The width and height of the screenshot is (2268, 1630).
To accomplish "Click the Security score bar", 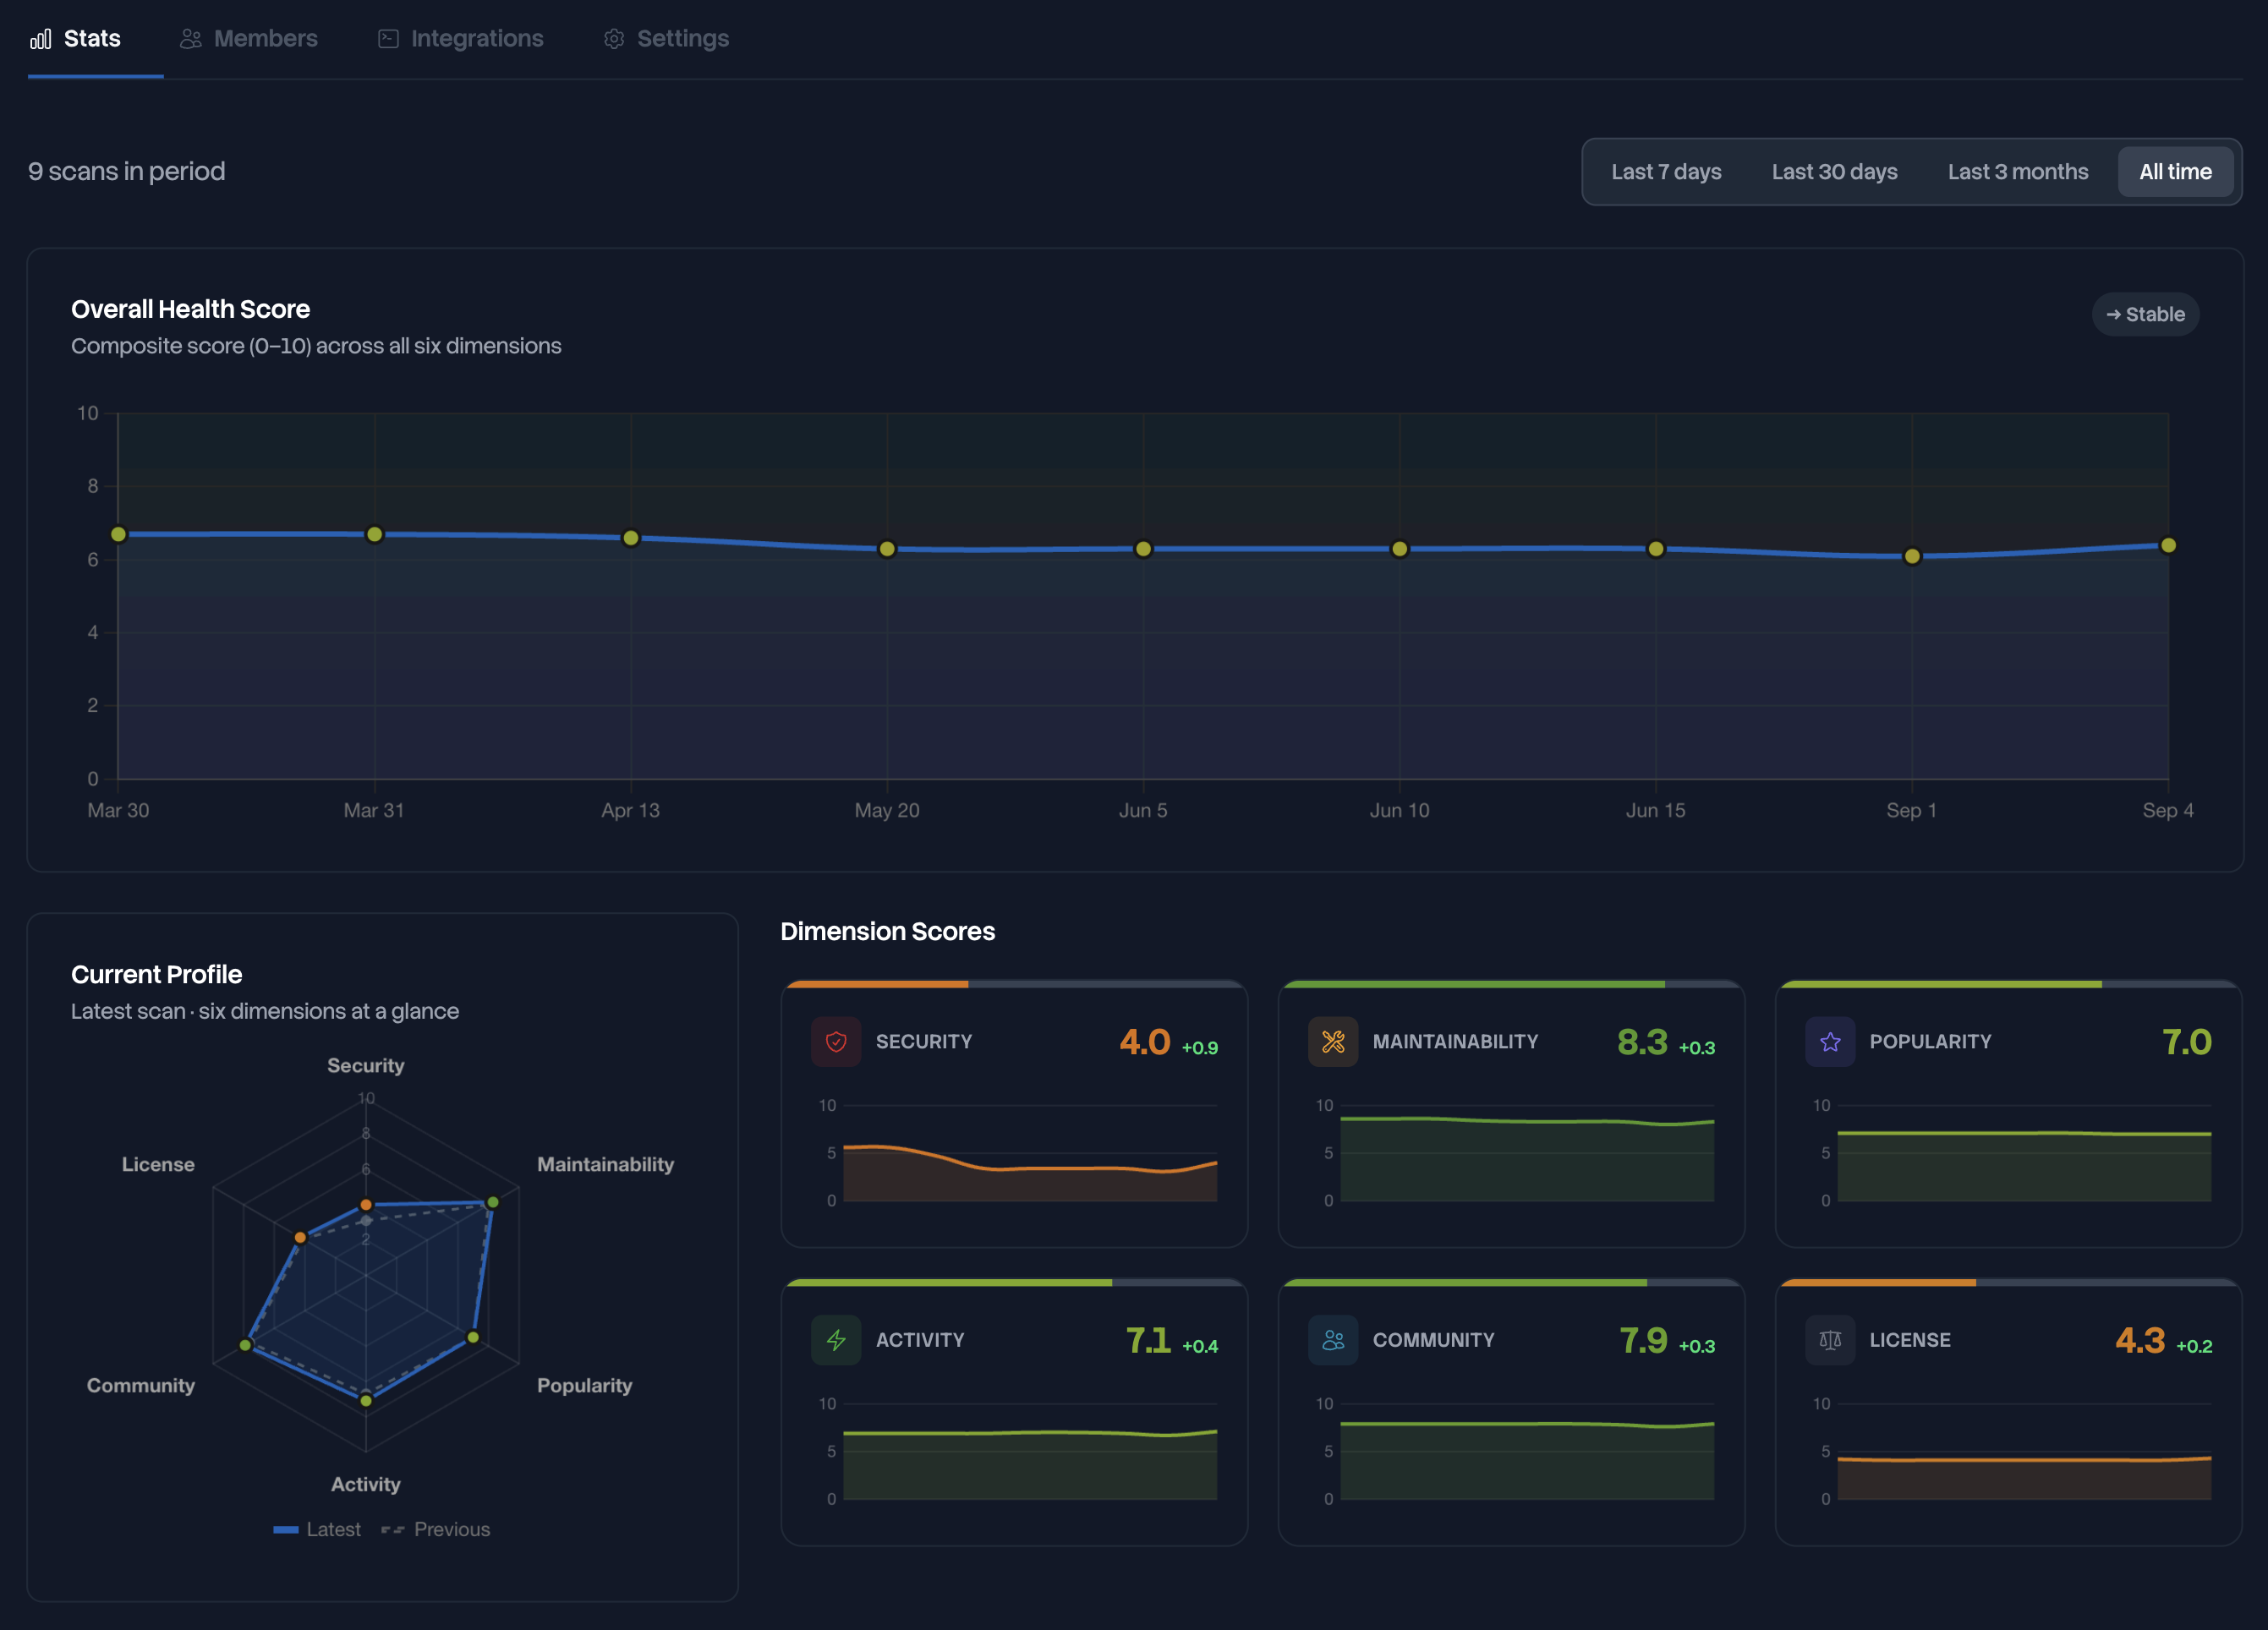I will [1014, 984].
